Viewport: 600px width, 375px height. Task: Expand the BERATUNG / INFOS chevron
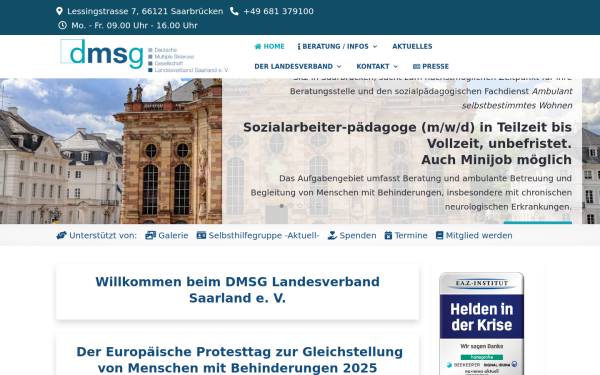375,46
